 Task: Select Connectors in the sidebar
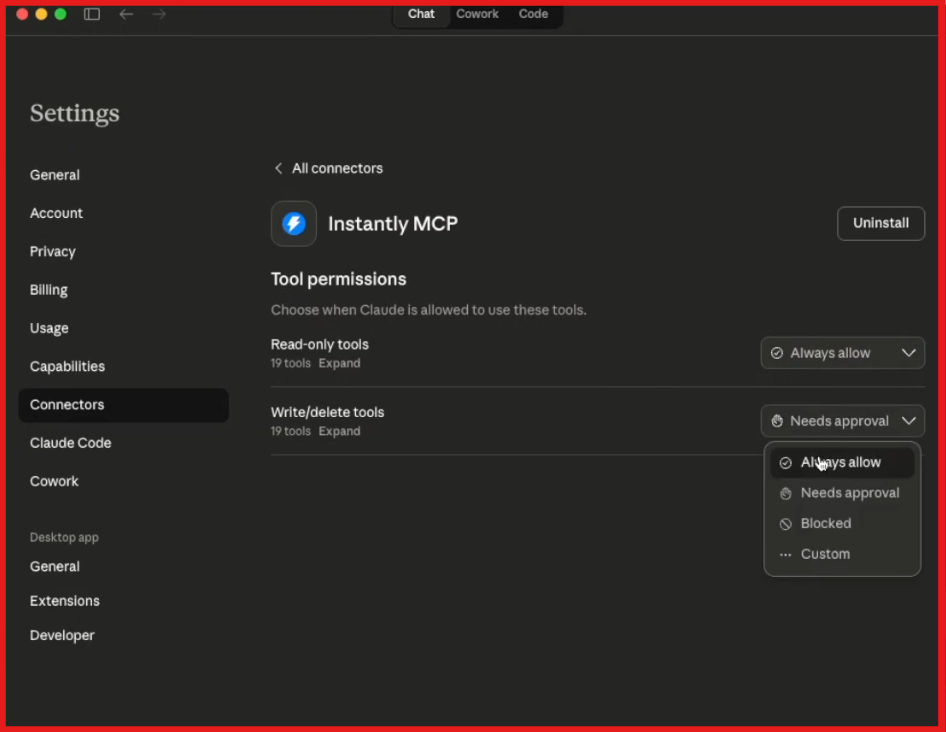[123, 405]
